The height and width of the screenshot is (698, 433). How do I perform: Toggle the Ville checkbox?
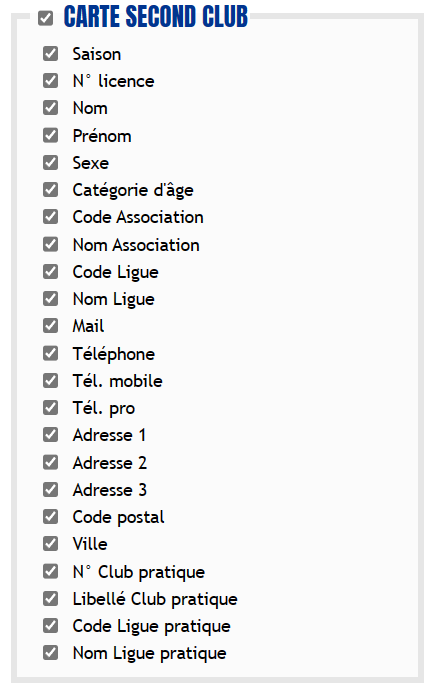click(x=51, y=544)
